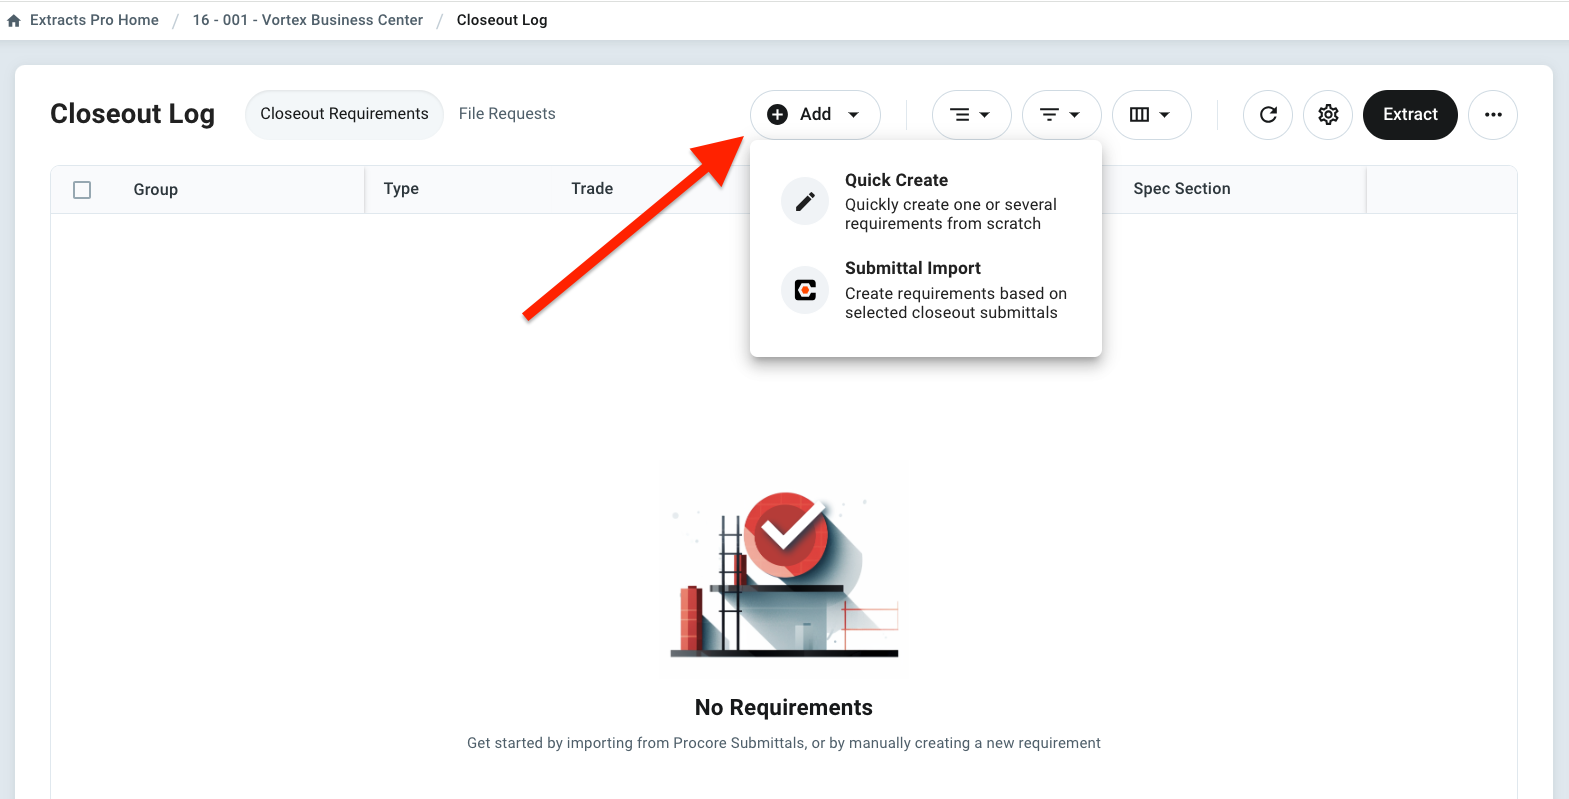This screenshot has width=1569, height=799.
Task: Open the columns layout dropdown
Action: click(x=1151, y=115)
